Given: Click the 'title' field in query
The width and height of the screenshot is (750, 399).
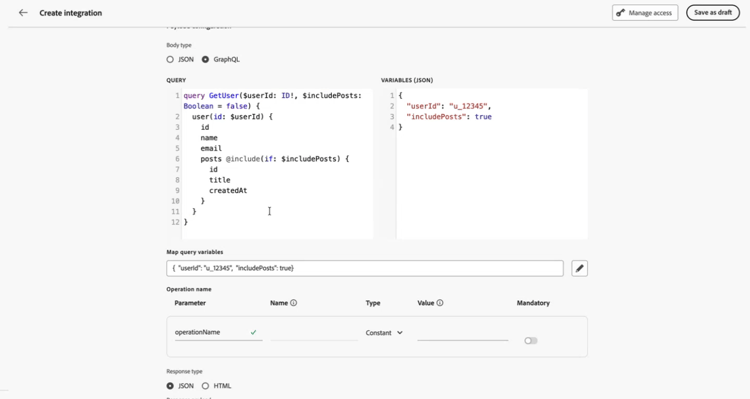Looking at the screenshot, I should tap(220, 180).
